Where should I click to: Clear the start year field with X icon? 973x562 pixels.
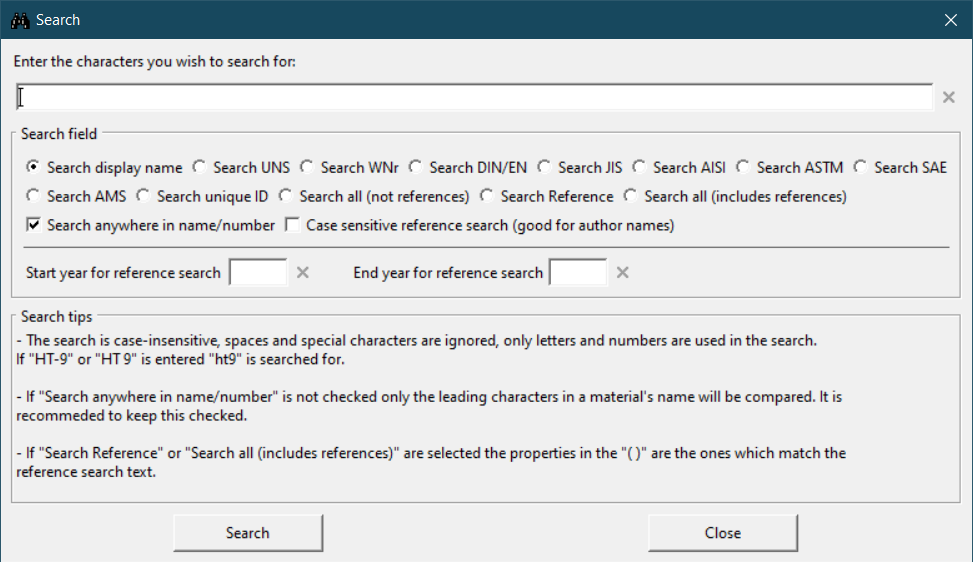point(303,273)
